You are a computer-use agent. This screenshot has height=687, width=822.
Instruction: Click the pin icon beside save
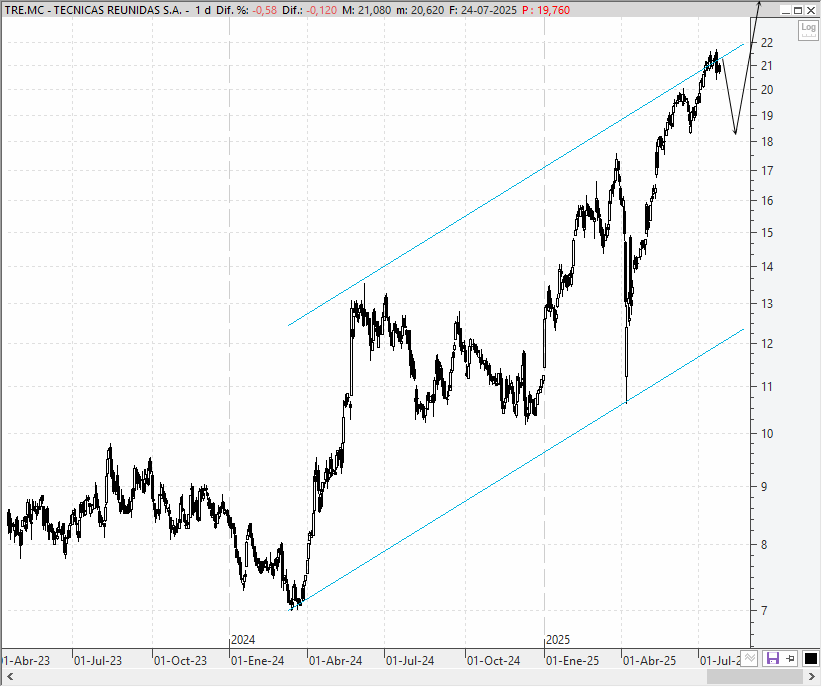coord(791,658)
